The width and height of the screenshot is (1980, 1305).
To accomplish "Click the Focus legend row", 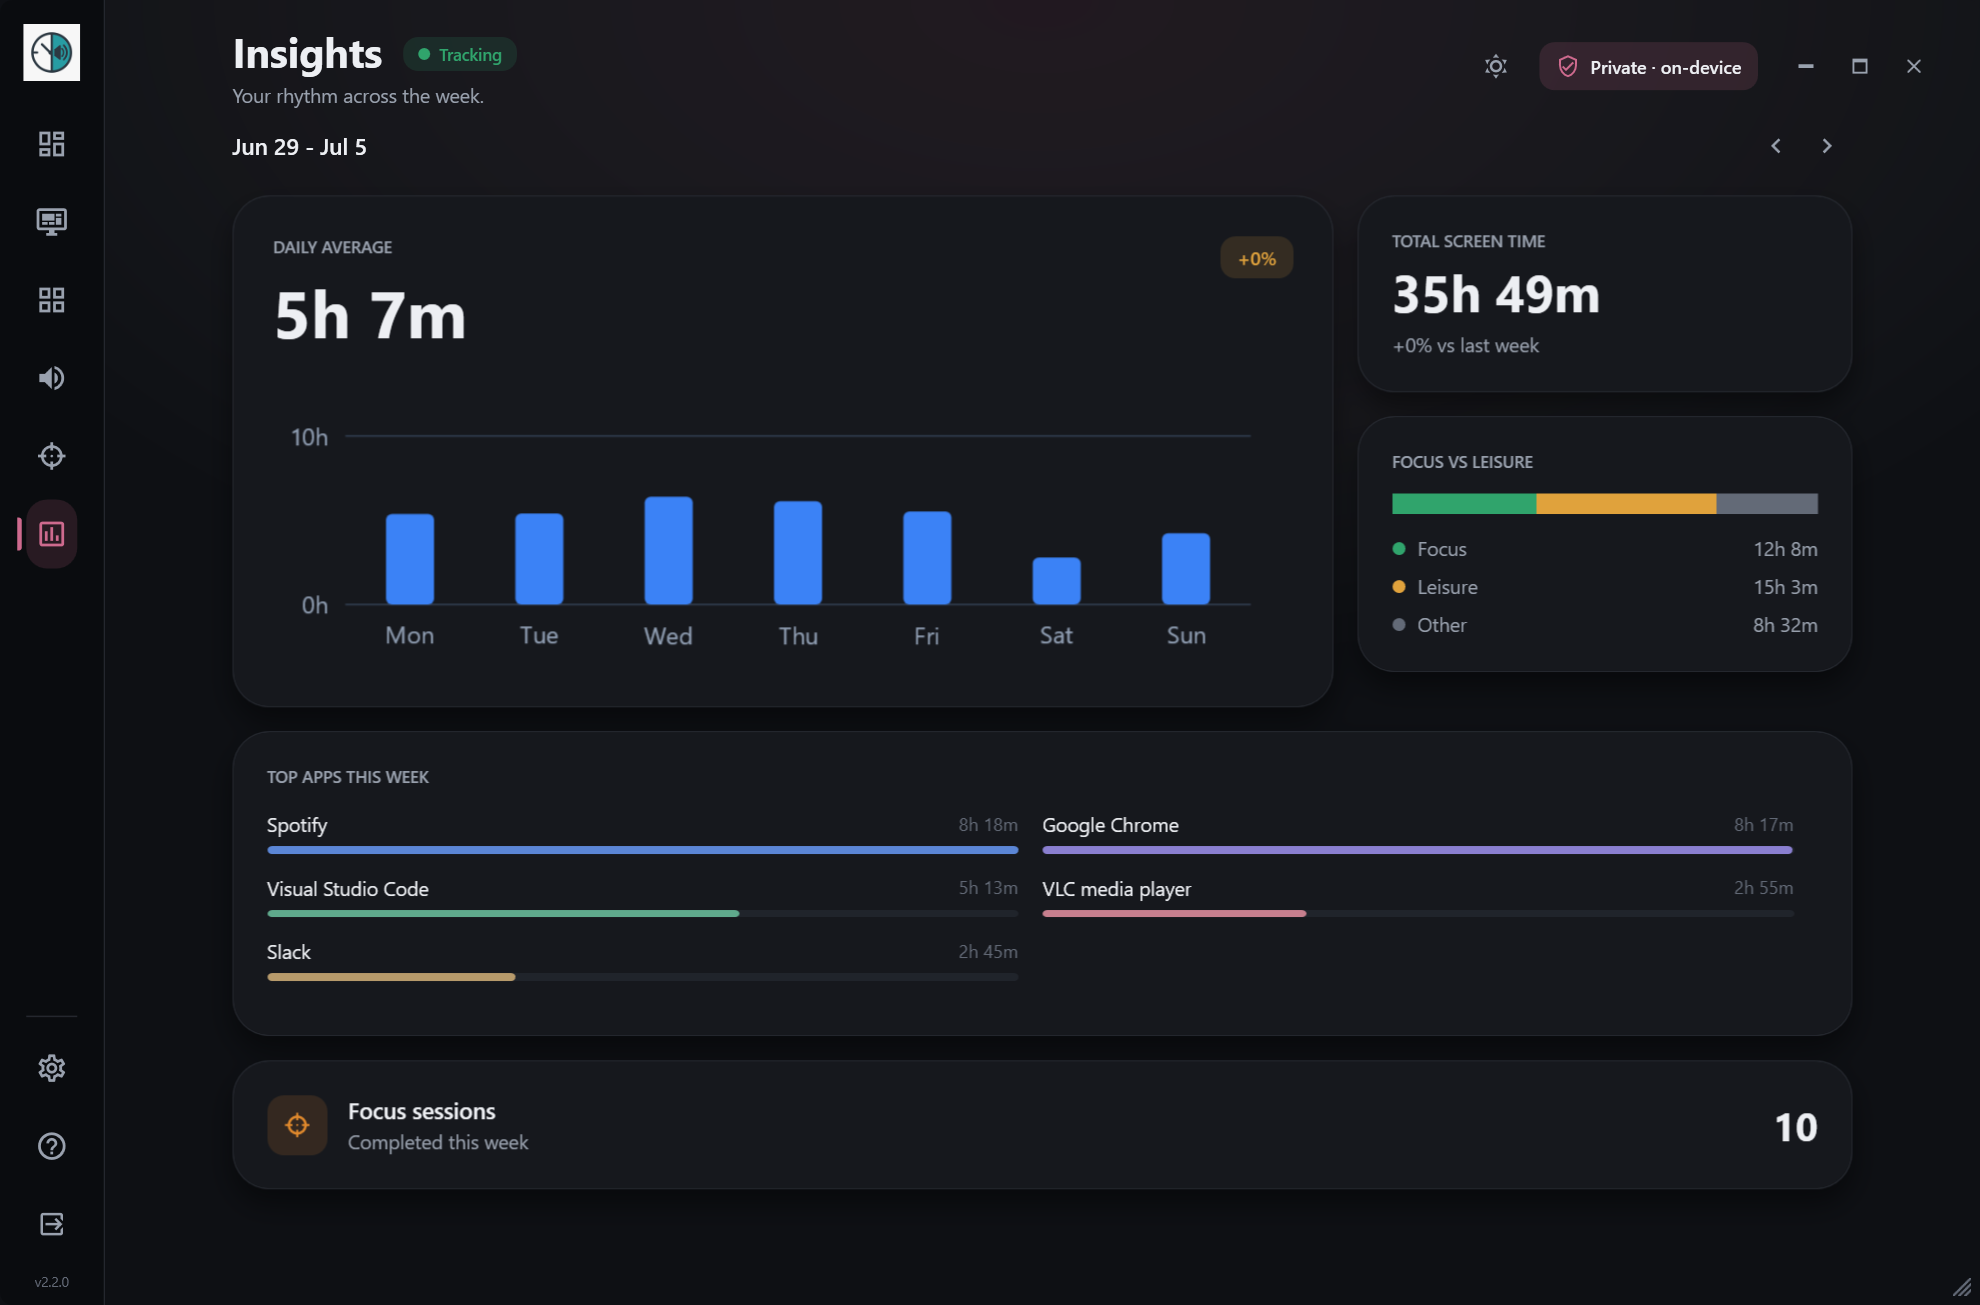I will click(x=1605, y=549).
